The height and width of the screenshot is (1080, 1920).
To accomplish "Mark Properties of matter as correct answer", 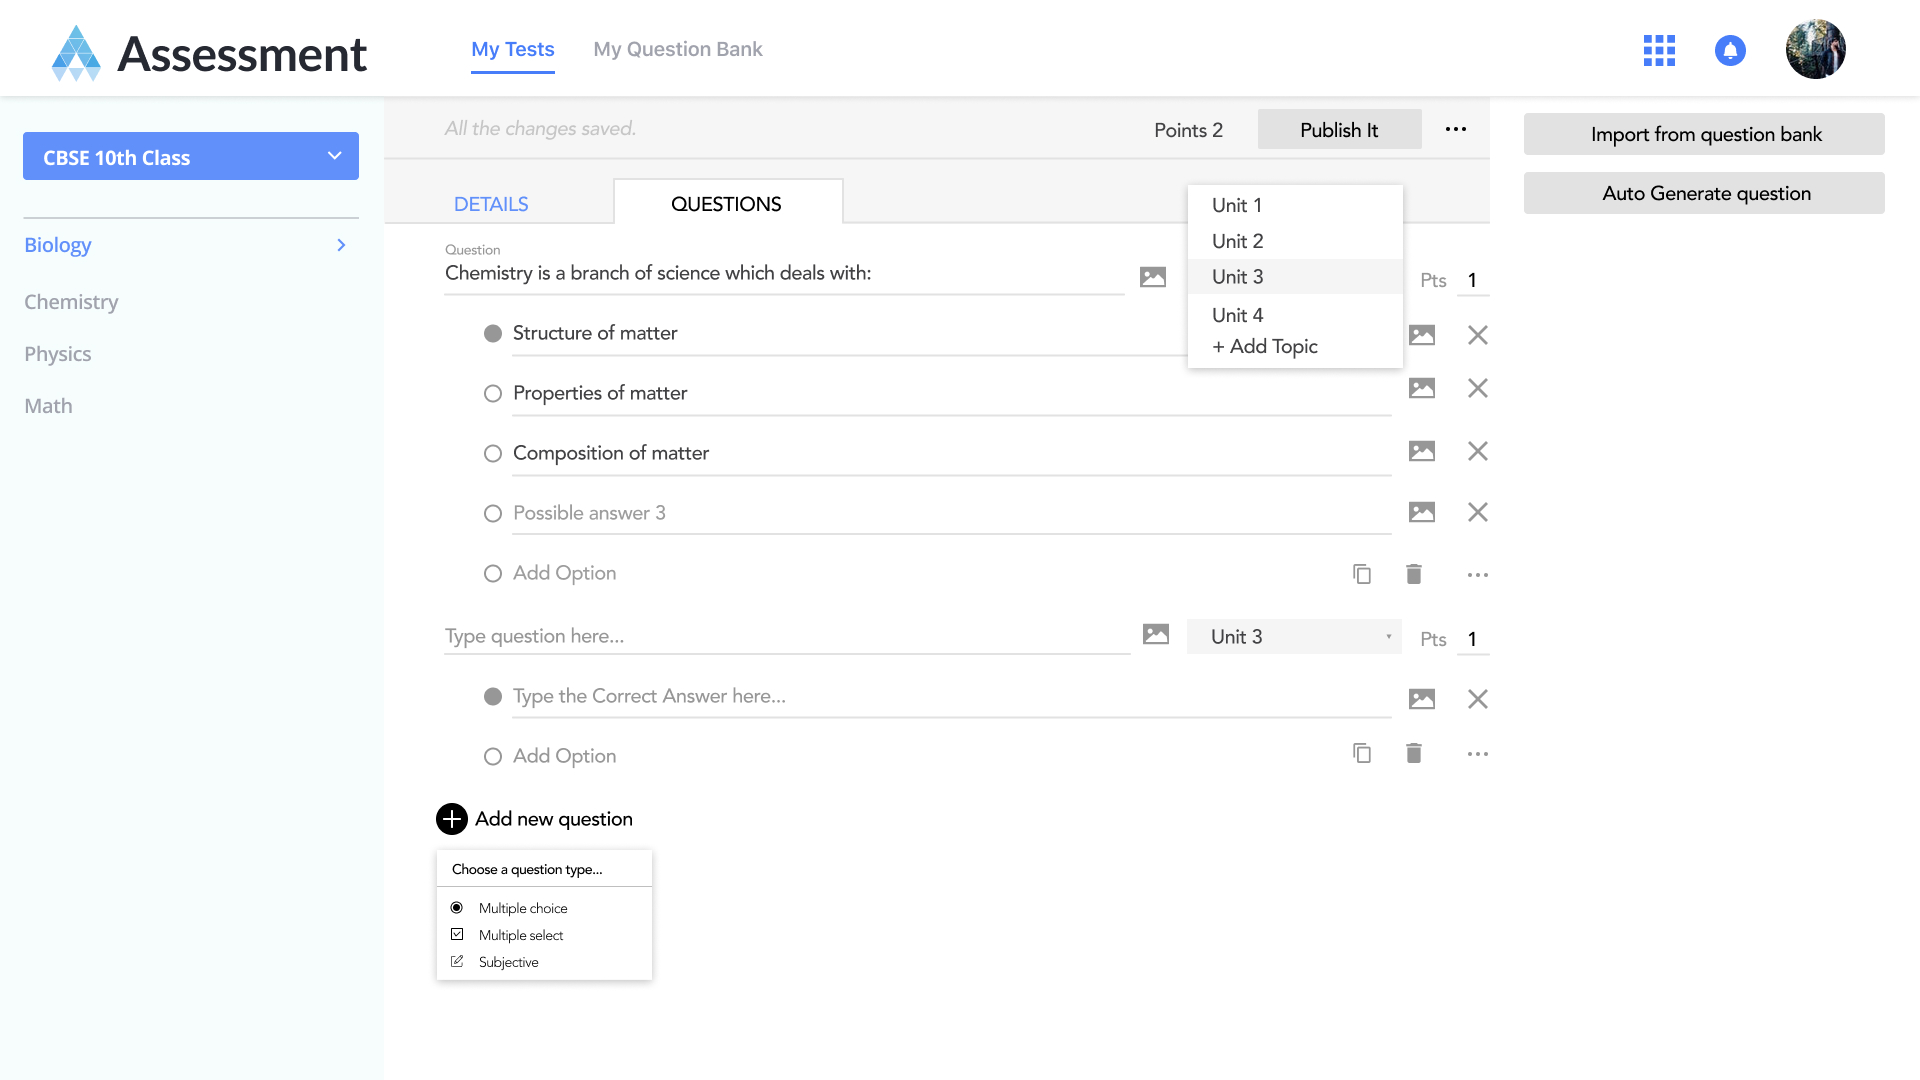I will [x=493, y=394].
